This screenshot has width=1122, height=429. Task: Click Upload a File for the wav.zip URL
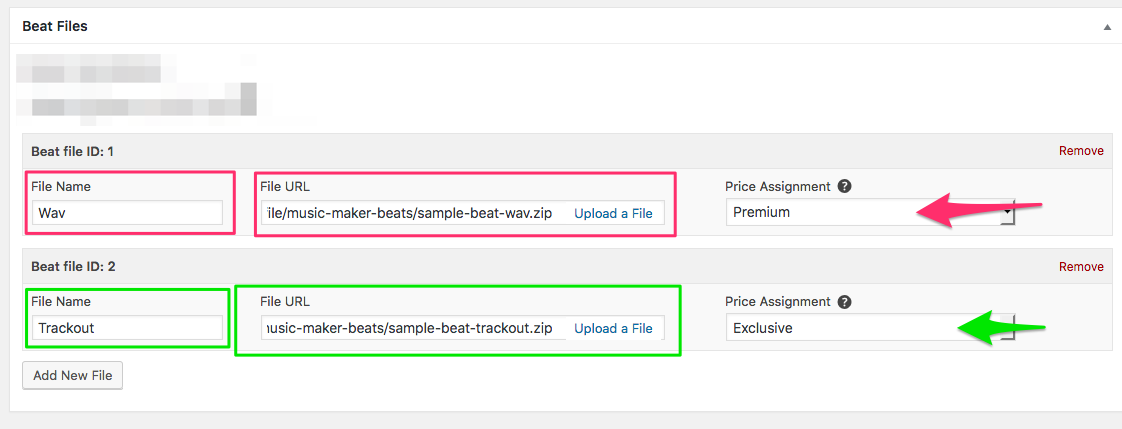click(x=613, y=213)
